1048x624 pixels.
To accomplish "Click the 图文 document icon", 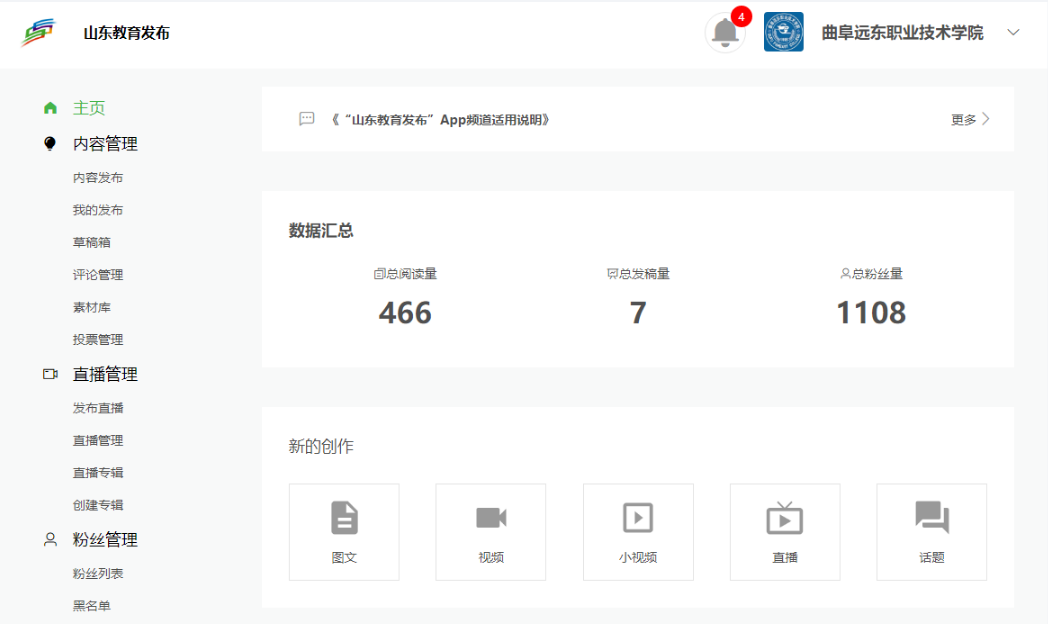I will click(344, 518).
